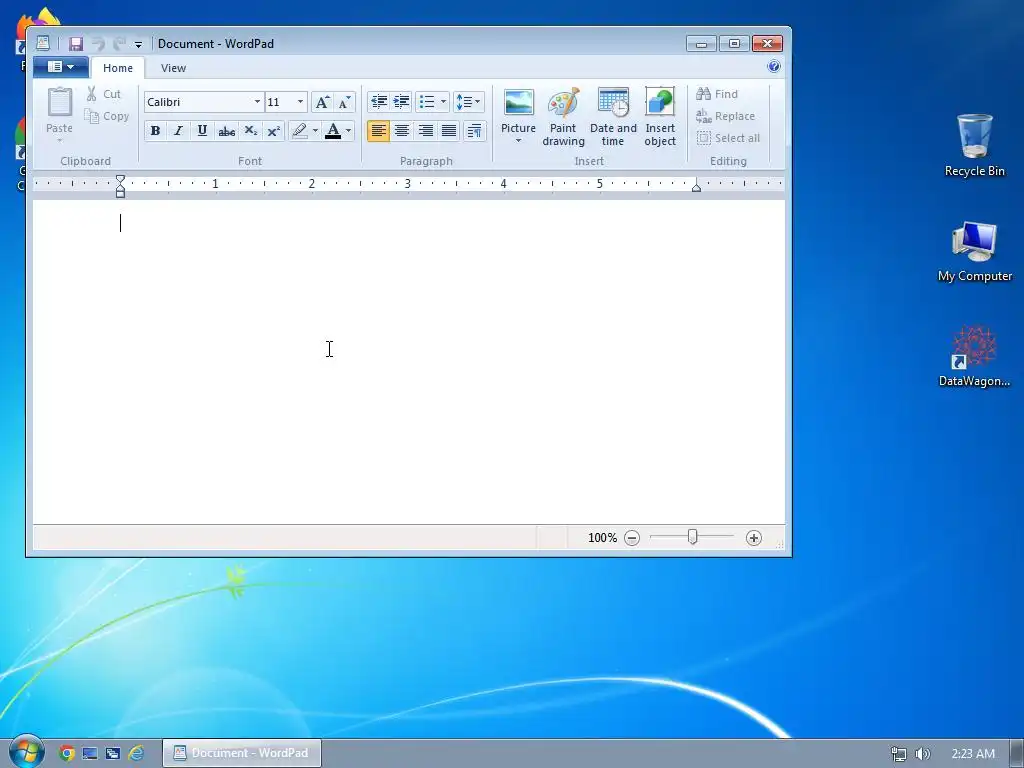Open line spacing dropdown
The height and width of the screenshot is (768, 1024).
tap(468, 102)
